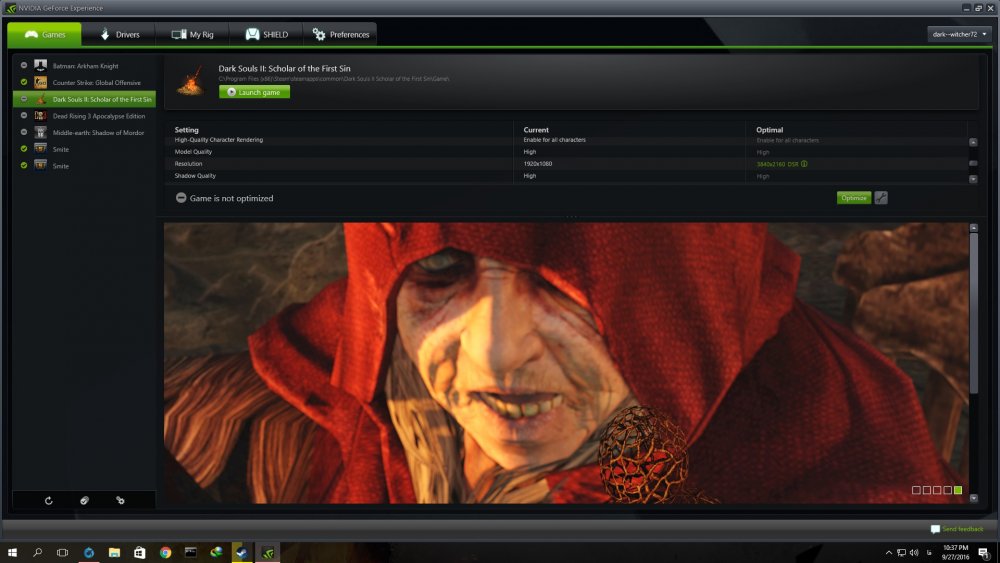Click the green-globe download manager taskbar icon
This screenshot has width=1000, height=563.
216,552
